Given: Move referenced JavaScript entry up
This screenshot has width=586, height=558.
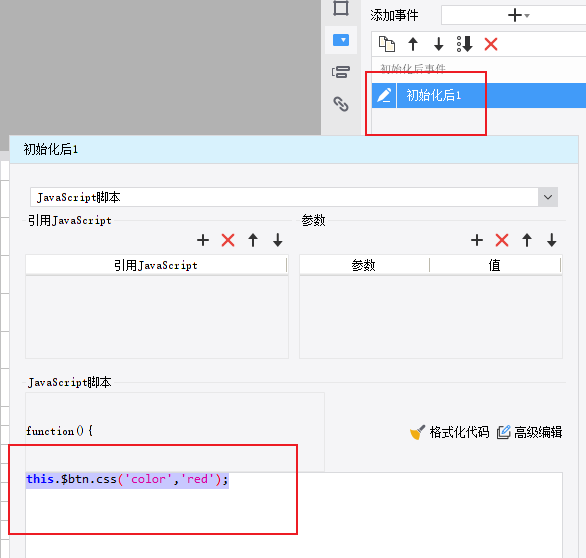Looking at the screenshot, I should [253, 240].
